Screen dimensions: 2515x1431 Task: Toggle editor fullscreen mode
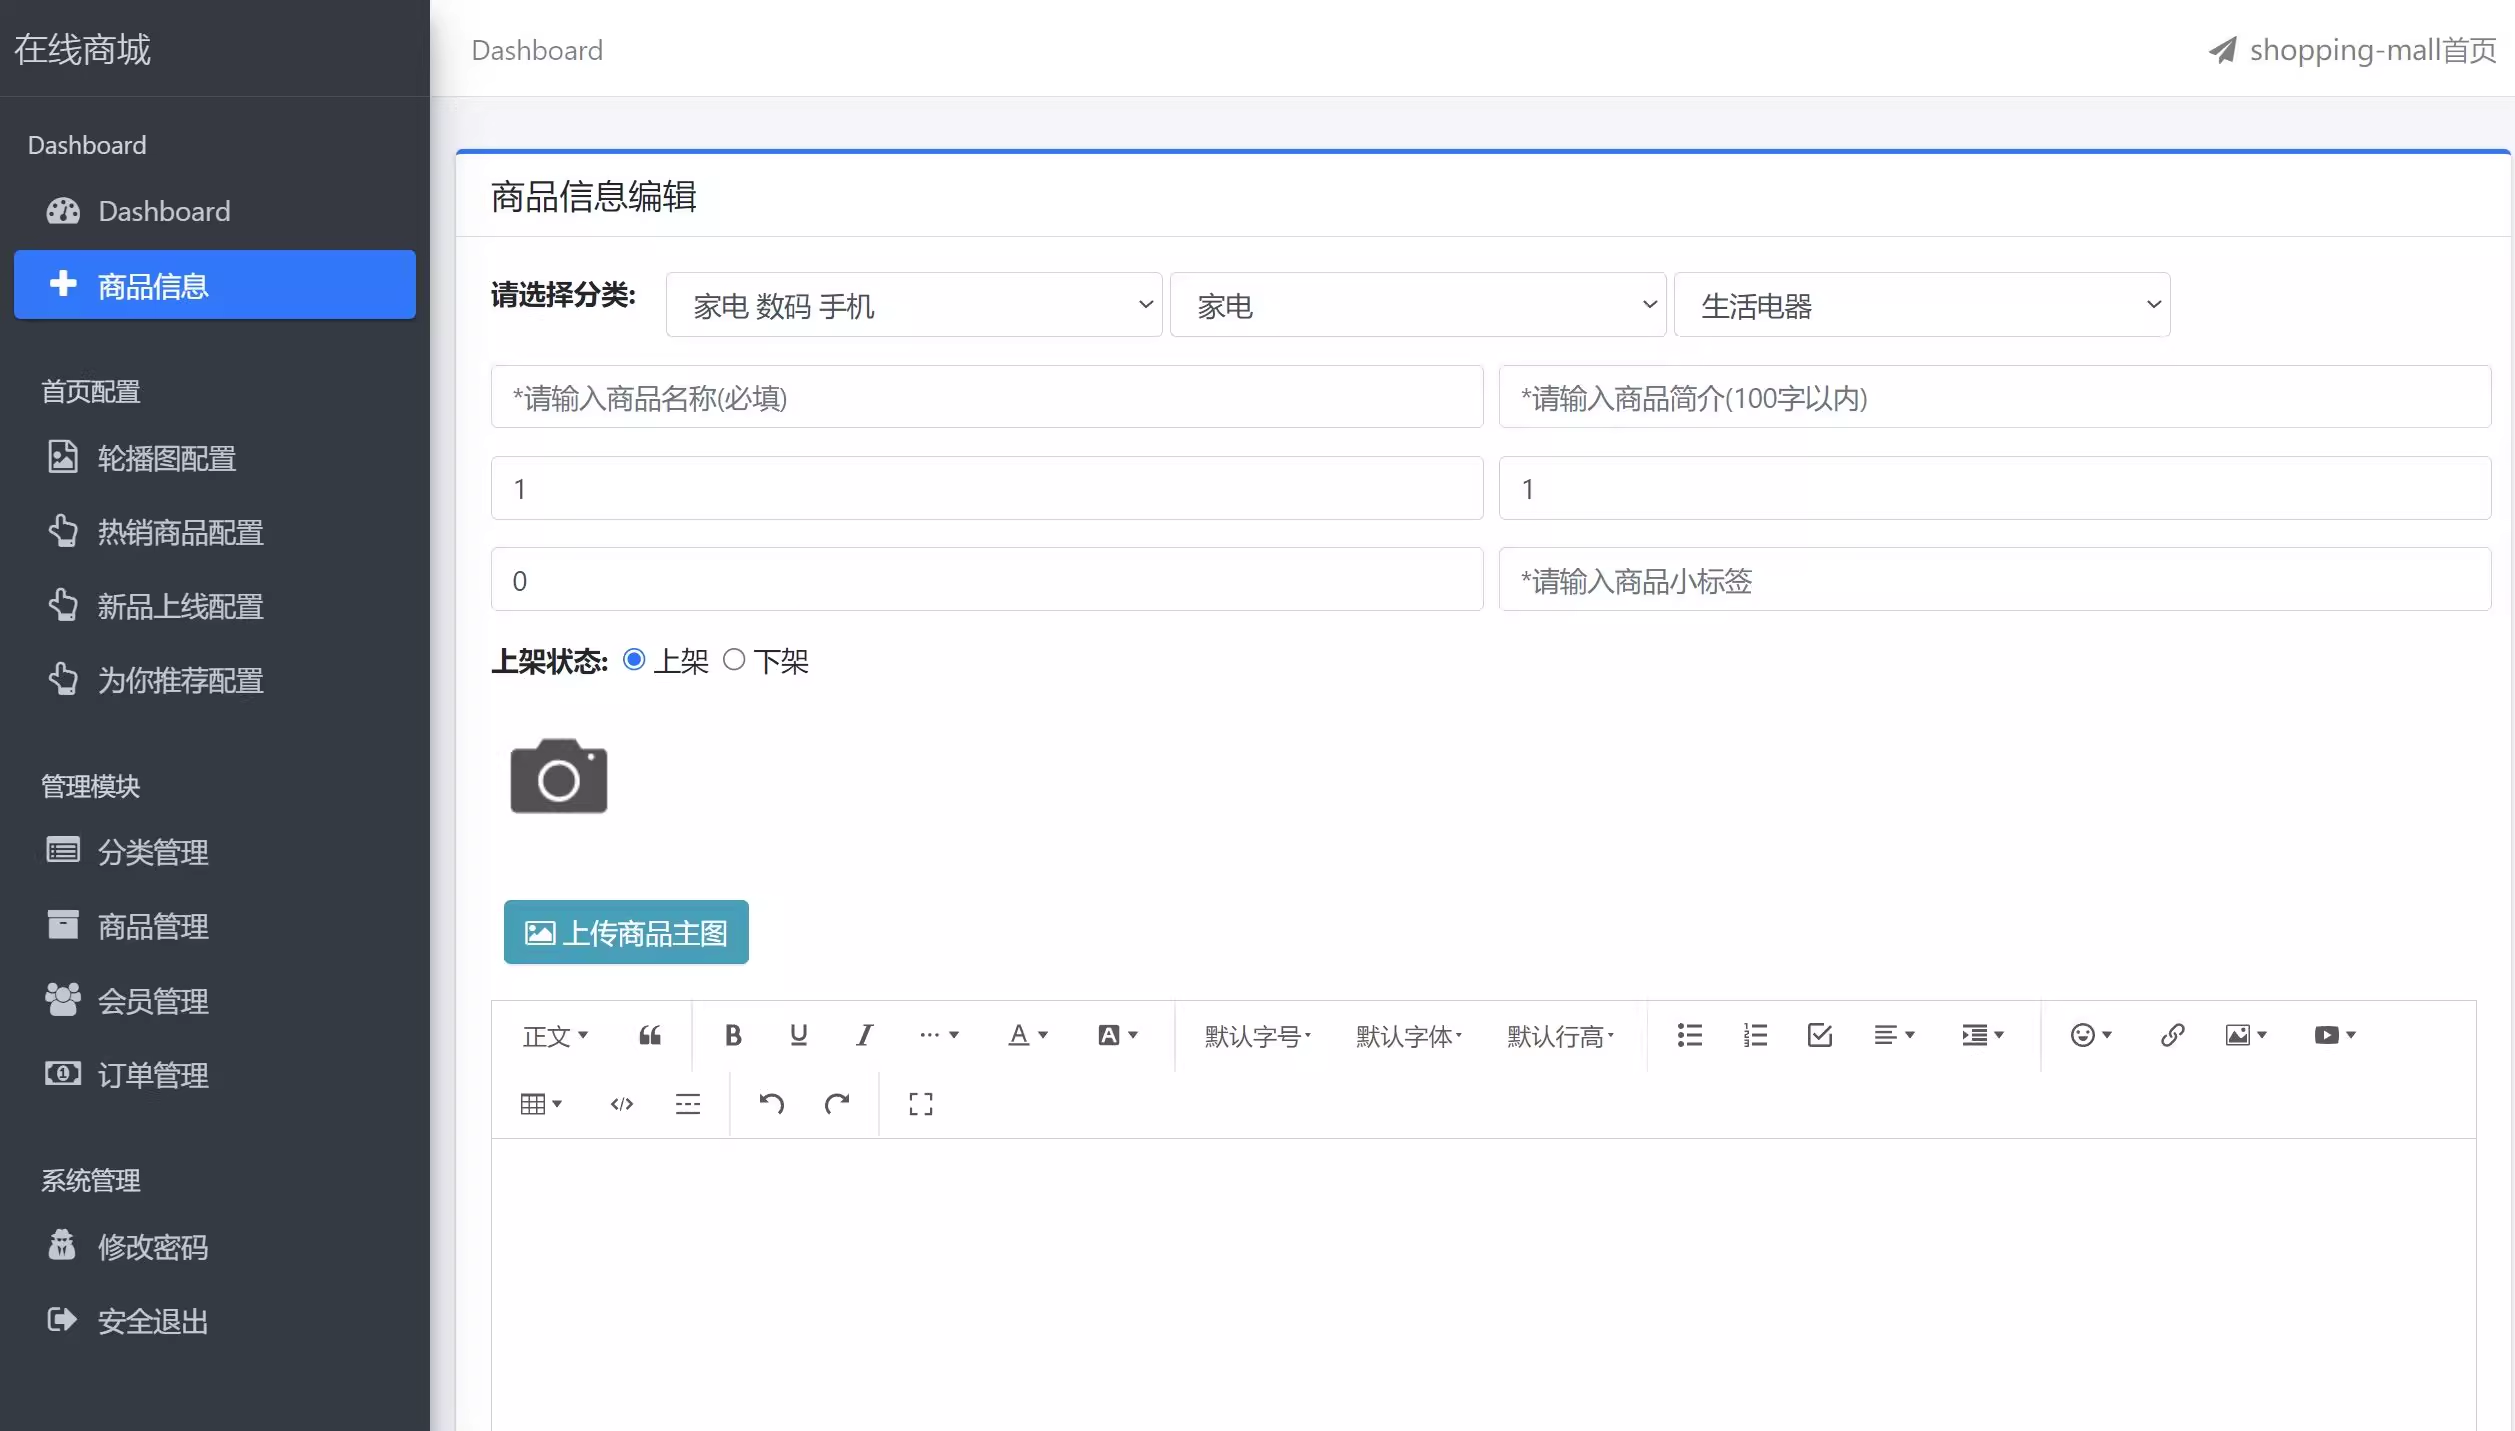click(x=921, y=1104)
